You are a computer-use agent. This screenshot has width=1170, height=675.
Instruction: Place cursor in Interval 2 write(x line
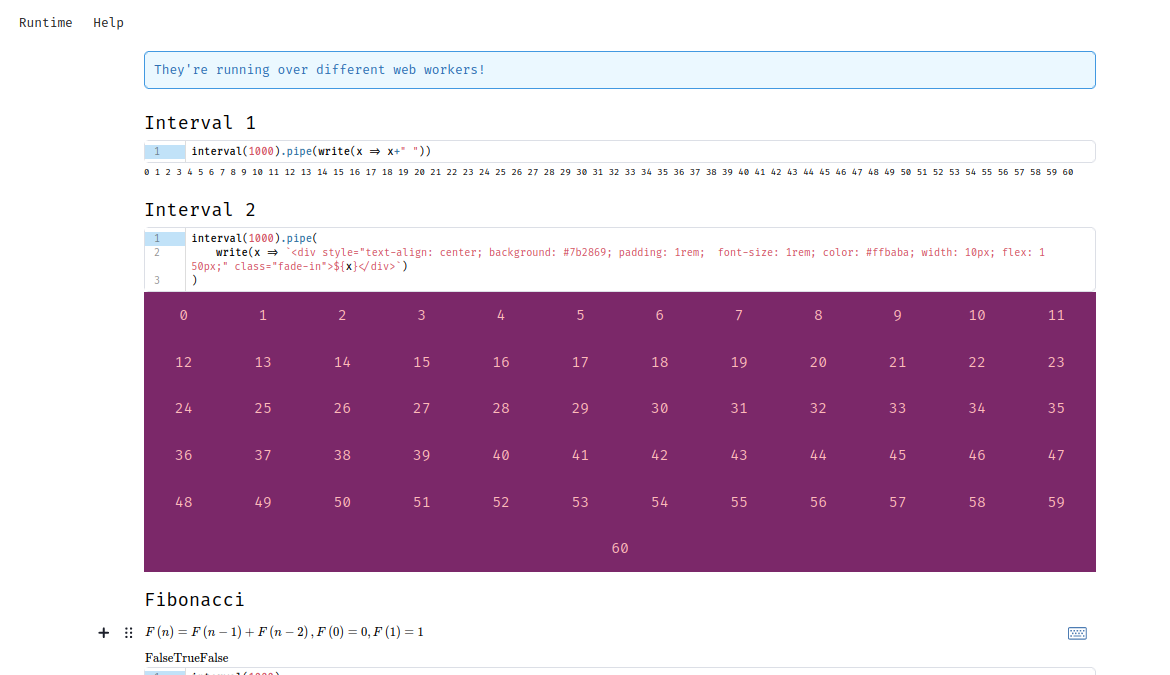639,260
